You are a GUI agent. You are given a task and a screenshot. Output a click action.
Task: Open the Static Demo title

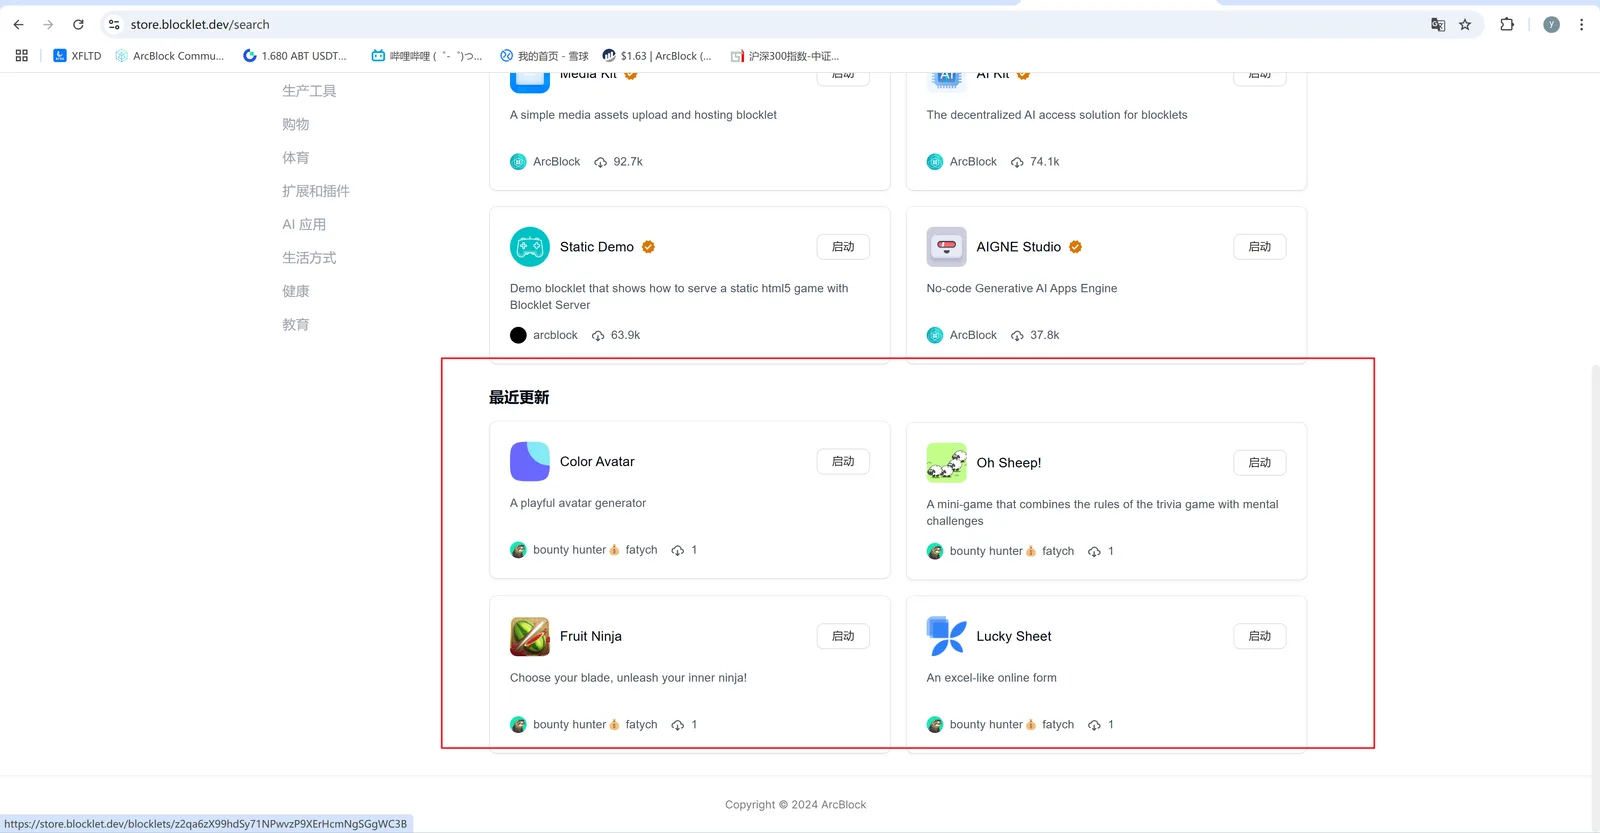point(597,247)
